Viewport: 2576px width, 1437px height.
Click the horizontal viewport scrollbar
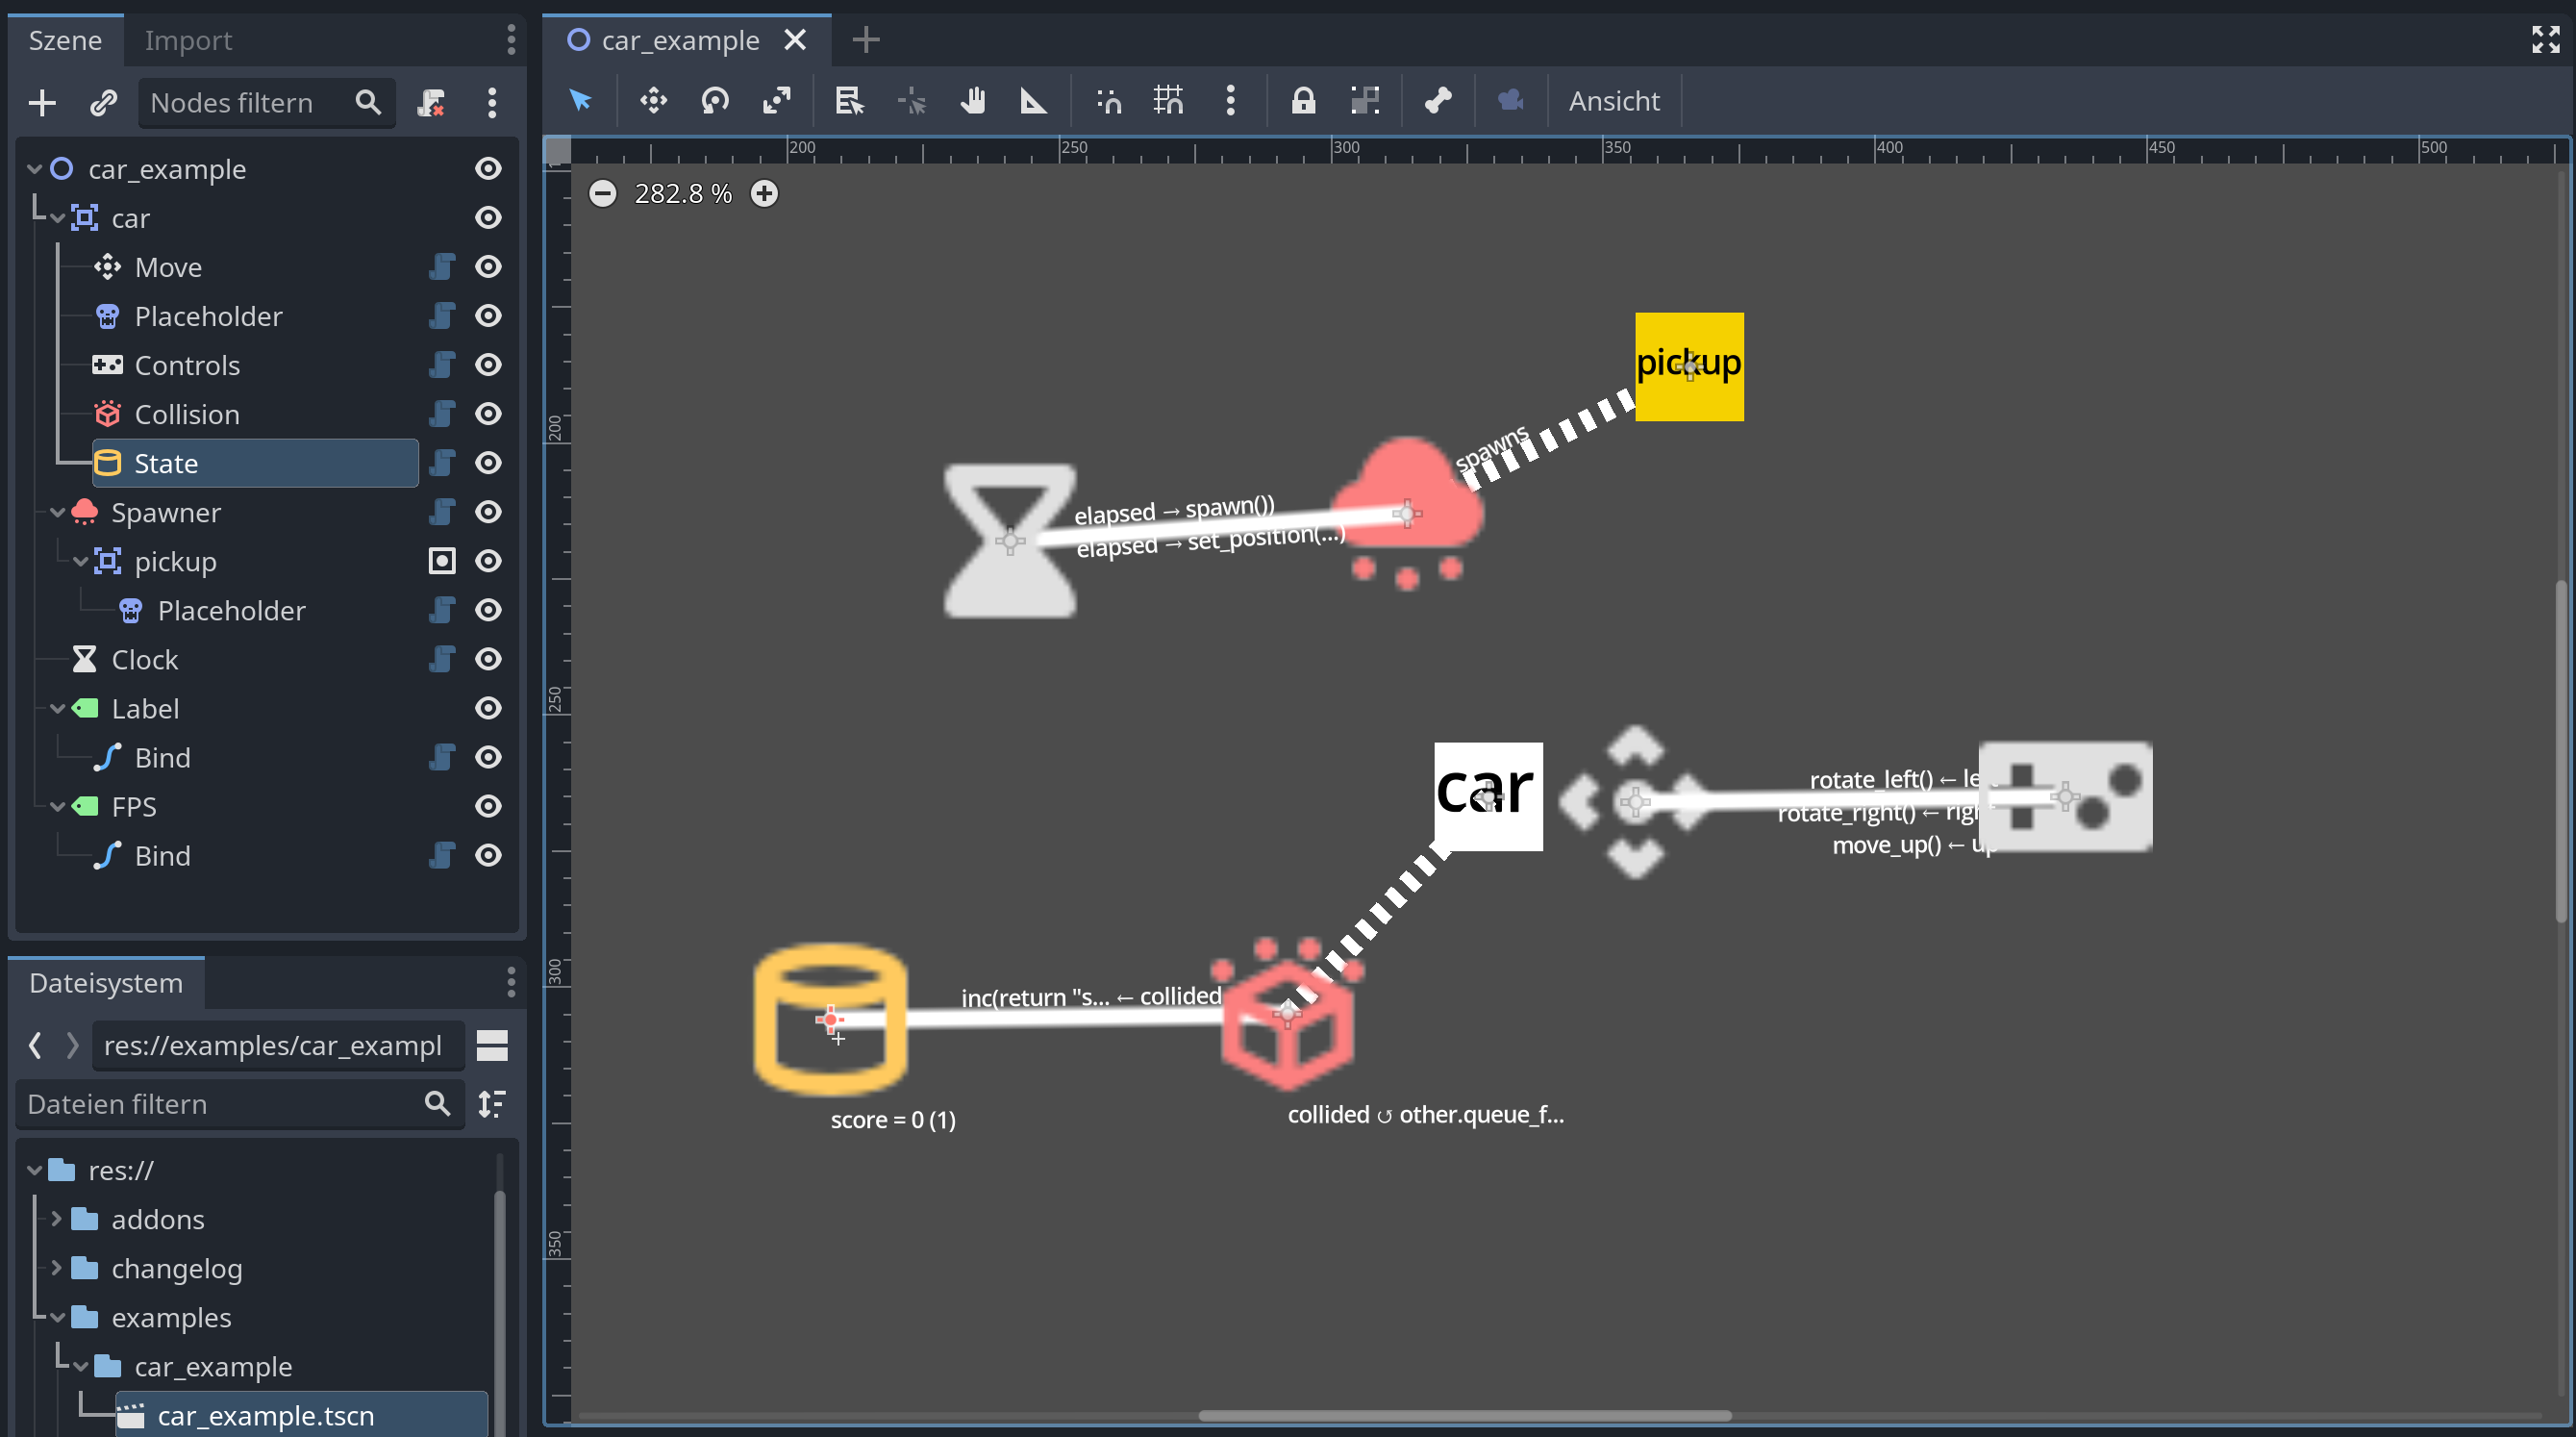click(1464, 1416)
